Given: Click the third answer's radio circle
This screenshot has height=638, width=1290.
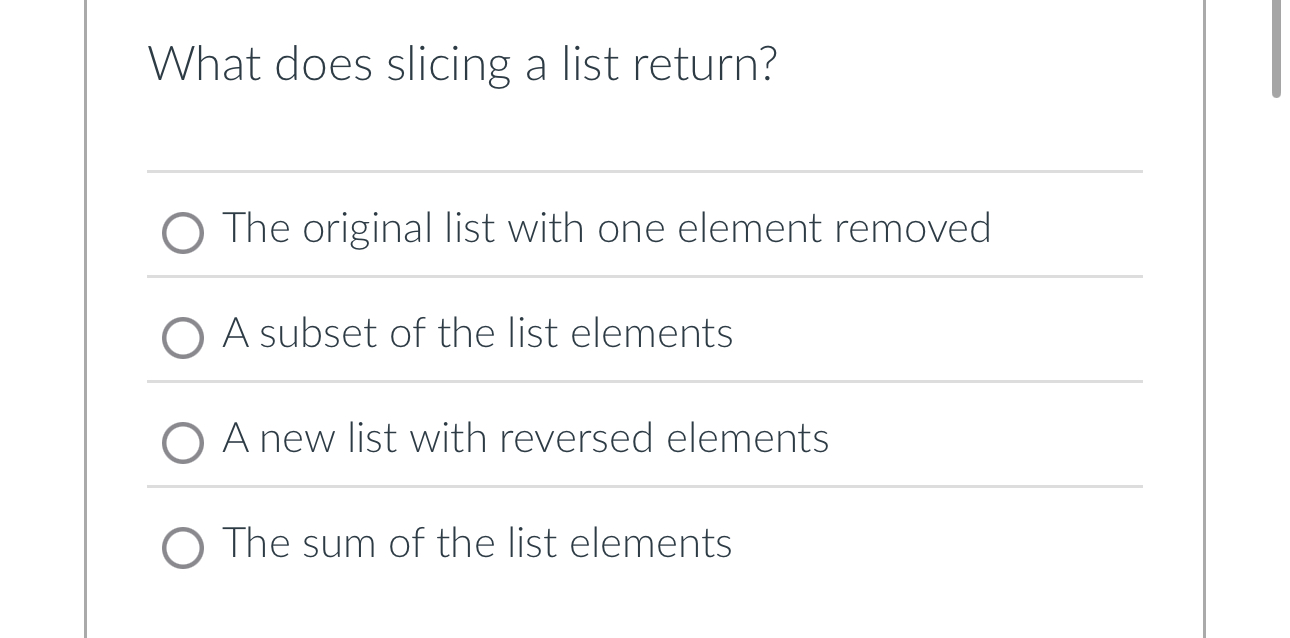Looking at the screenshot, I should pos(182,443).
